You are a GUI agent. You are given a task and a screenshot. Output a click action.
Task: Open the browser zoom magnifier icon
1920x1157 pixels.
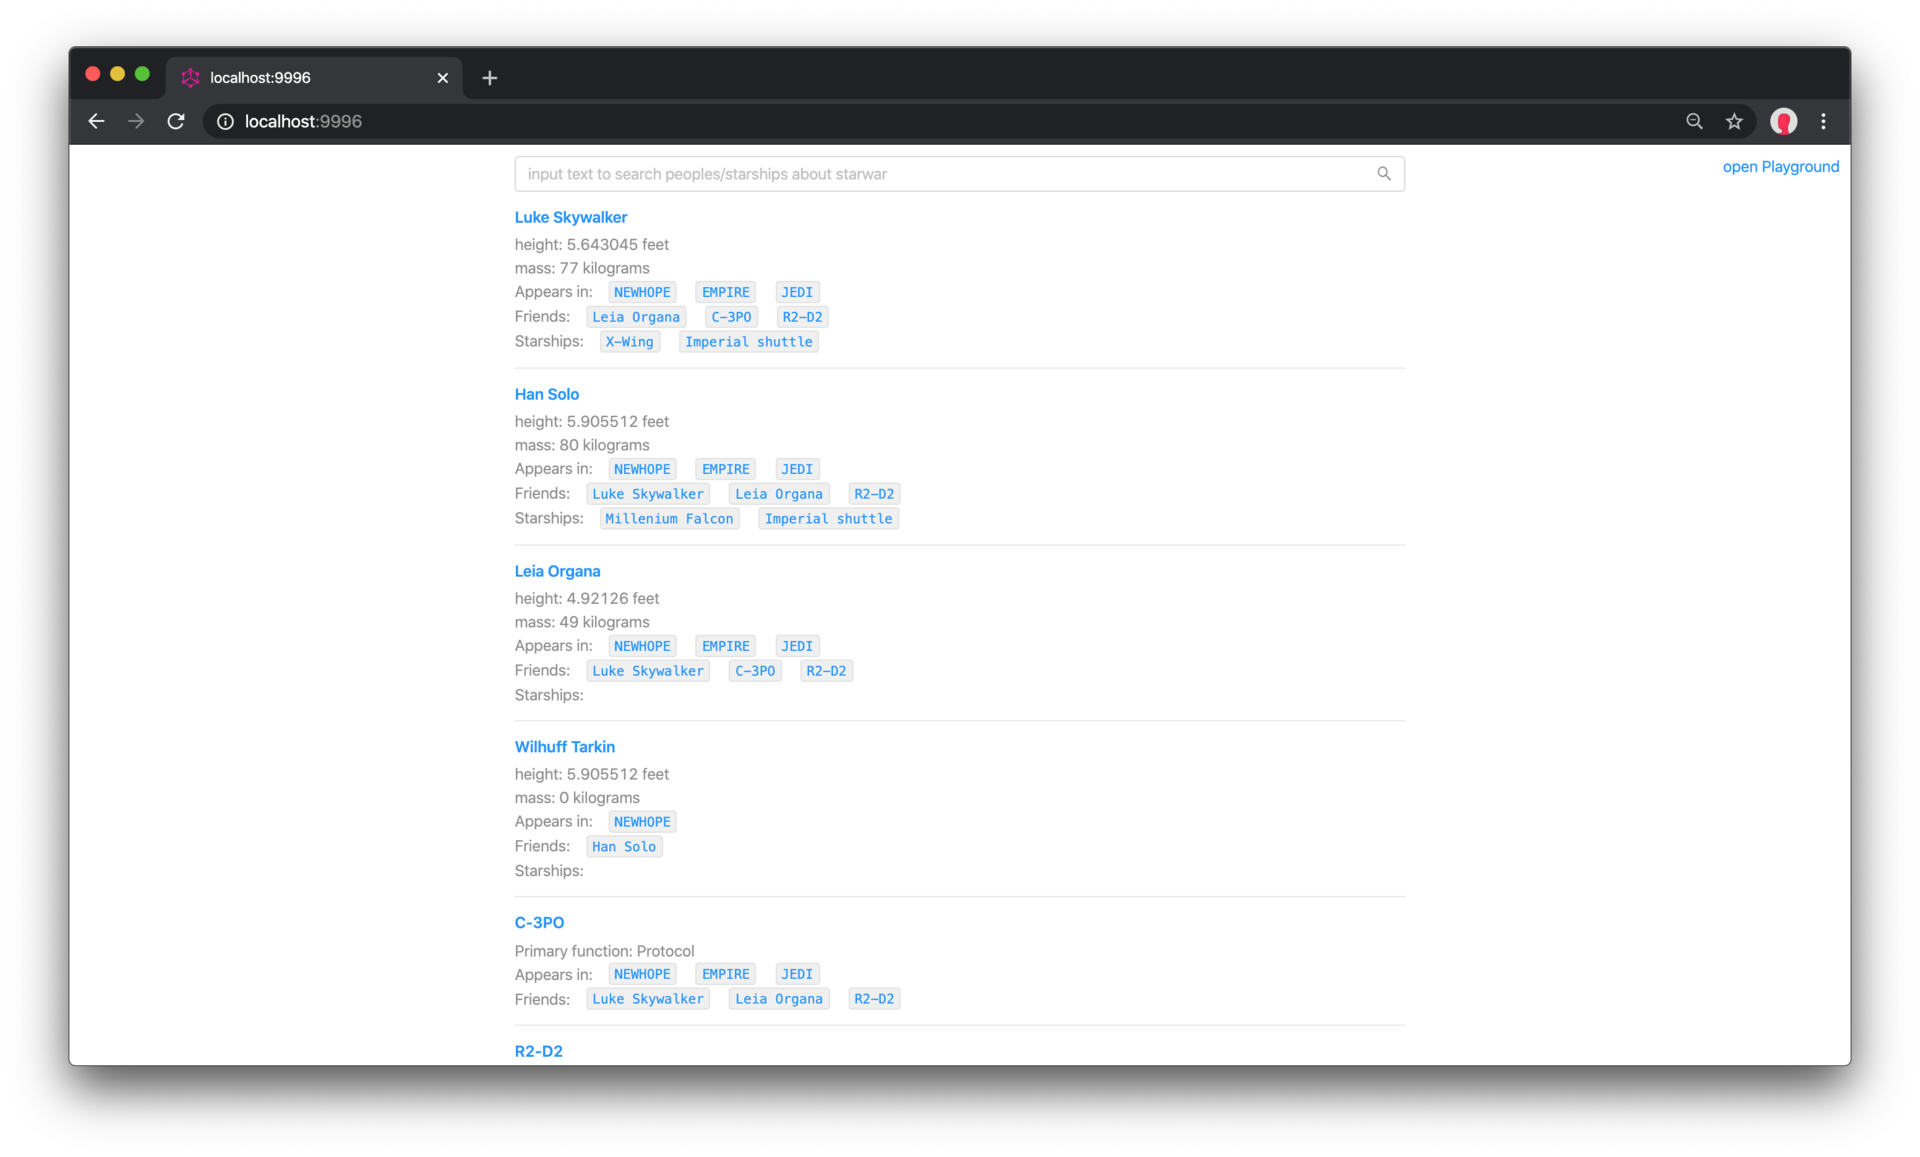1694,121
